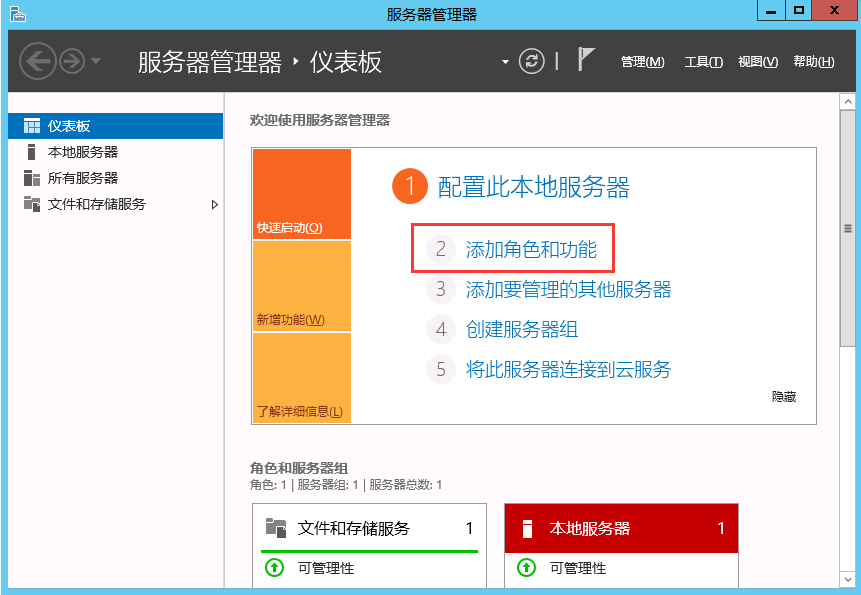The image size is (861, 595).
Task: Open the notifications flag icon
Action: [587, 60]
